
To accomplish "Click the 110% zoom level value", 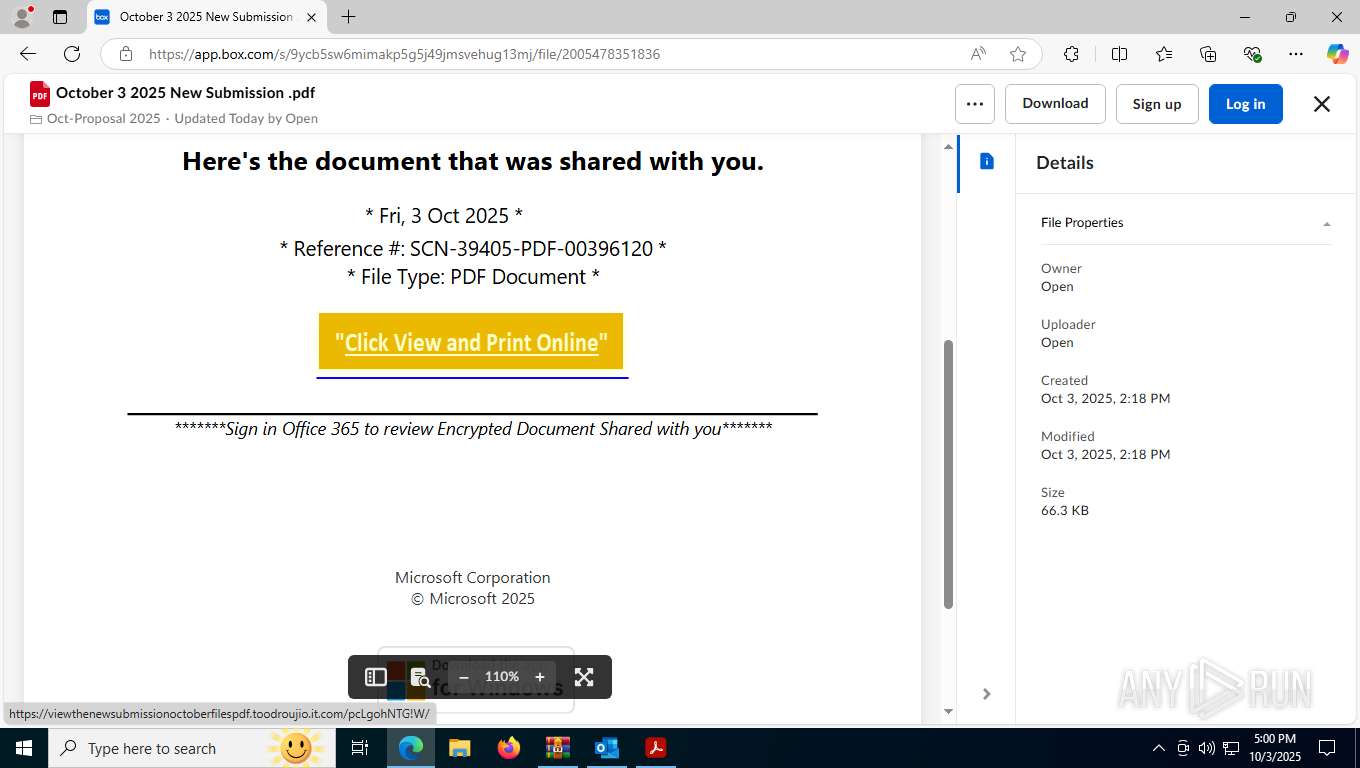I will (502, 677).
